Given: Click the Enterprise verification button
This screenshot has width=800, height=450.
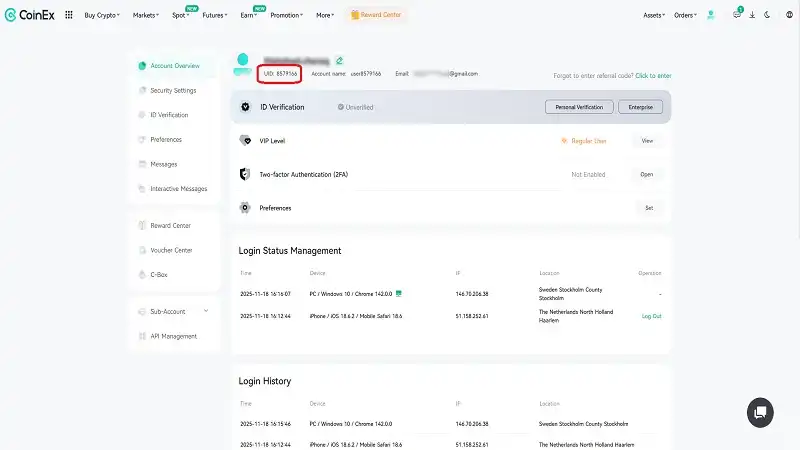Looking at the screenshot, I should pyautogui.click(x=640, y=107).
